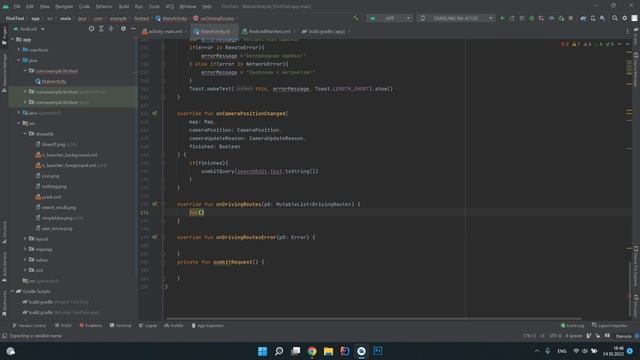Select user_arrow.png file
This screenshot has width=640, height=360.
pyautogui.click(x=53, y=228)
